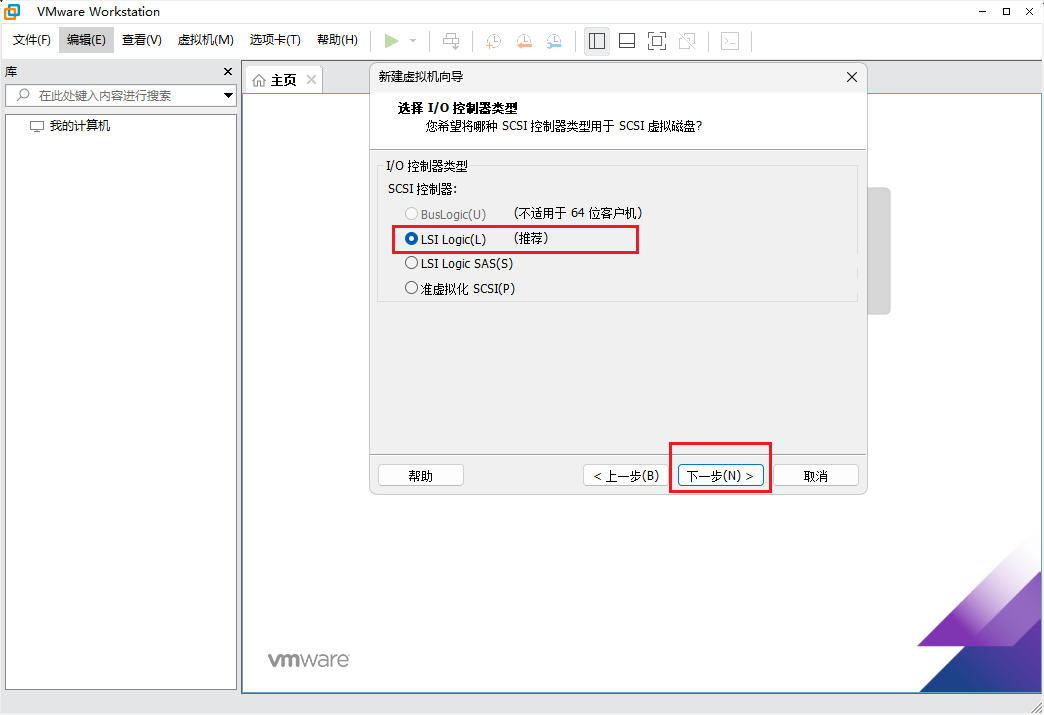Select the 准虚拟化 SCSI(P) radio button
This screenshot has width=1044, height=715.
[411, 288]
